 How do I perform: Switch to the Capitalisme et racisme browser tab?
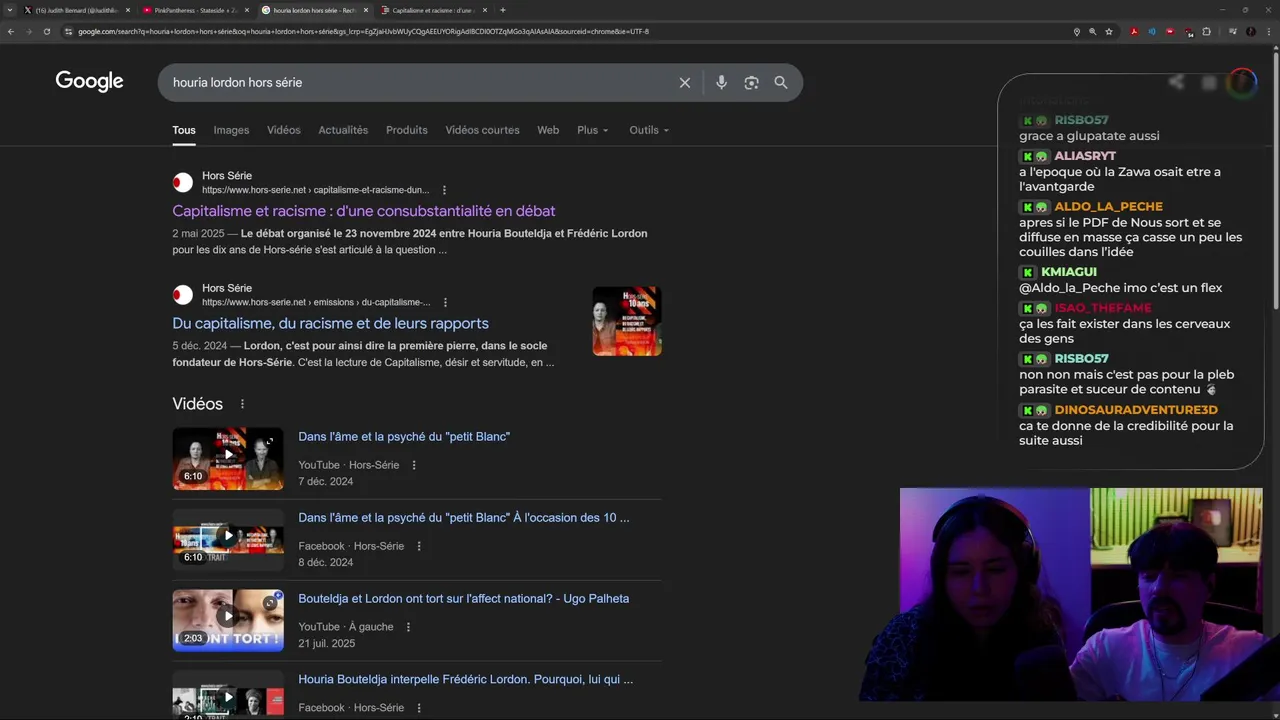[x=432, y=10]
